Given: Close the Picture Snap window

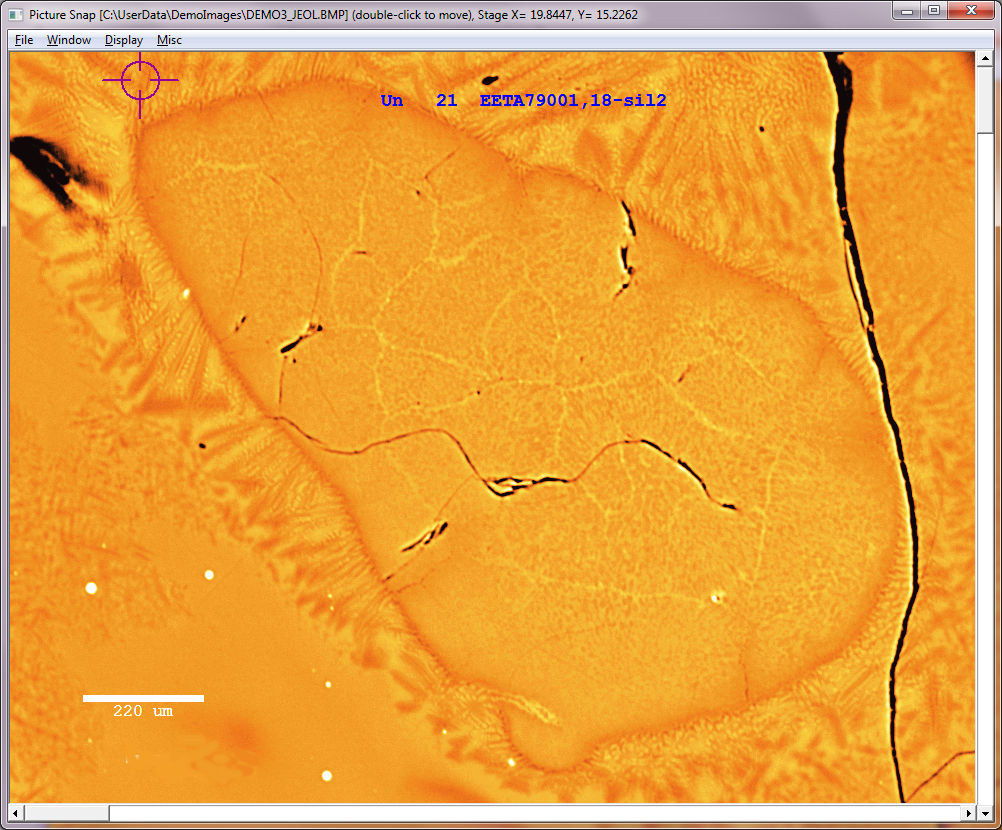Looking at the screenshot, I should [971, 11].
